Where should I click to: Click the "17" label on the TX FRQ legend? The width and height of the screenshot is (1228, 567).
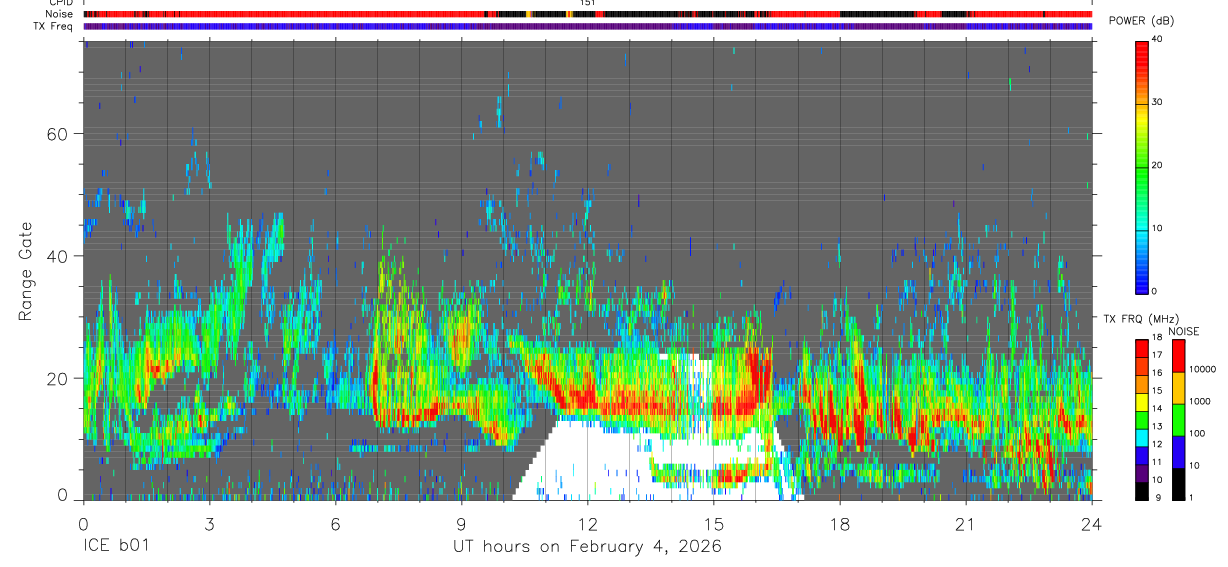tap(1157, 355)
